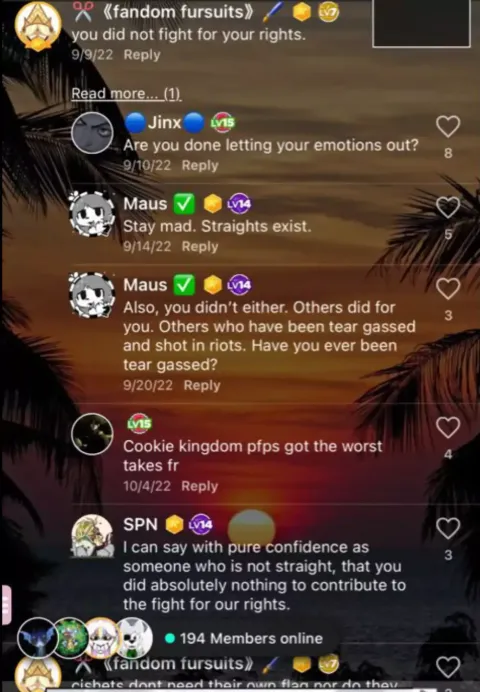This screenshot has height=692, width=480.
Task: Reply to Maus's 9/14/22 comment
Action: pos(200,246)
